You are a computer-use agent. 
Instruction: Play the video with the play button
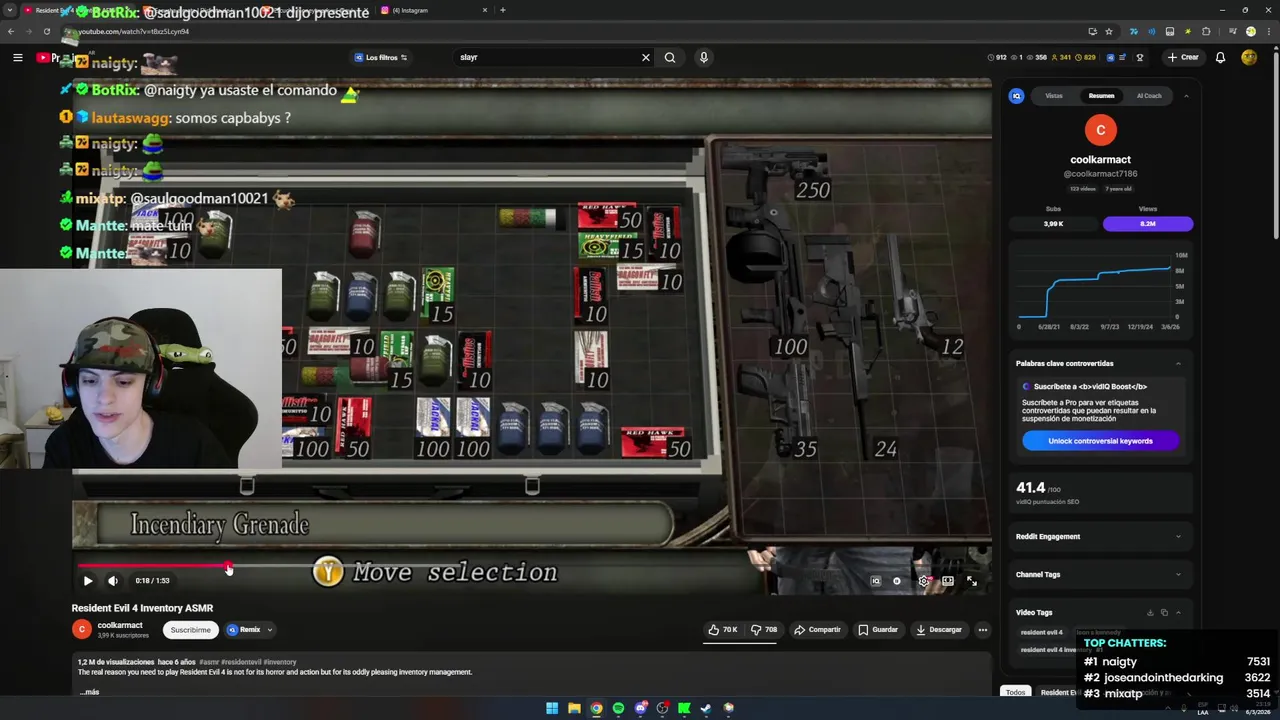pyautogui.click(x=88, y=580)
